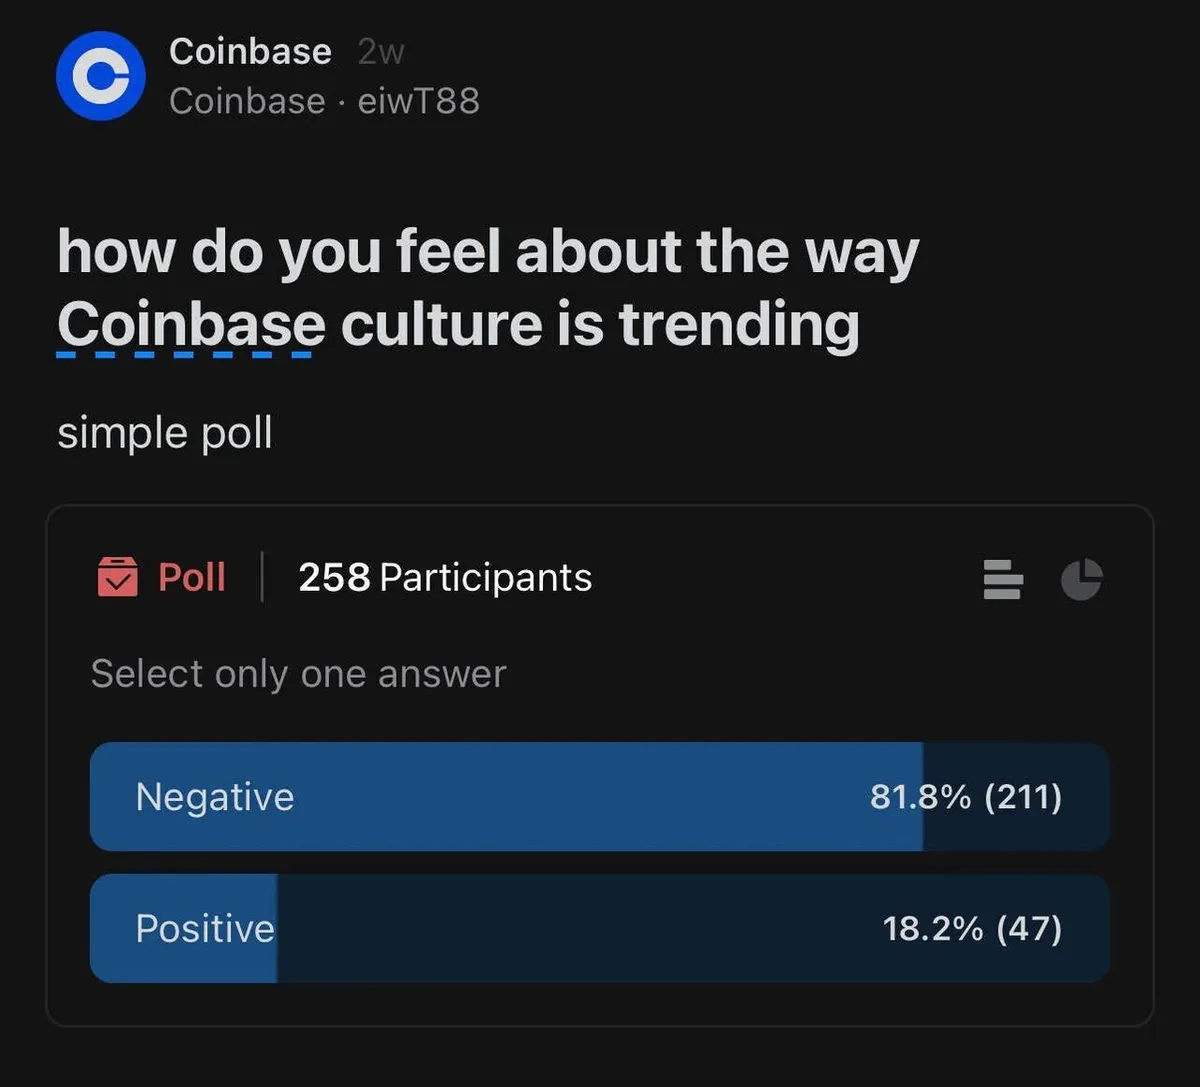Open the Coinbase author name in header

(x=250, y=51)
